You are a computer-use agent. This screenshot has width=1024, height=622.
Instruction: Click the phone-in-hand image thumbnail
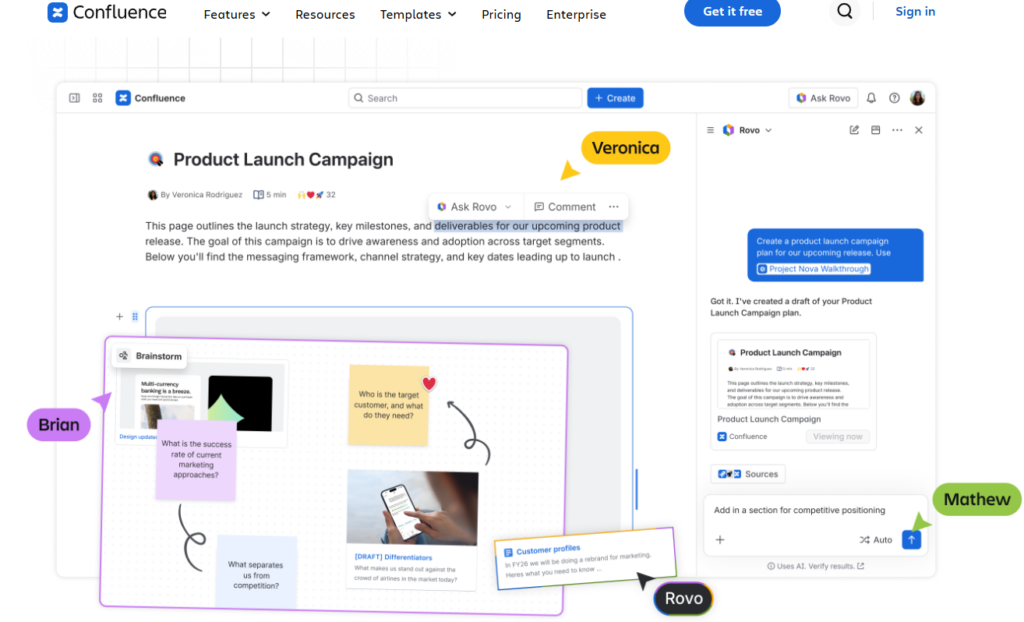412,507
